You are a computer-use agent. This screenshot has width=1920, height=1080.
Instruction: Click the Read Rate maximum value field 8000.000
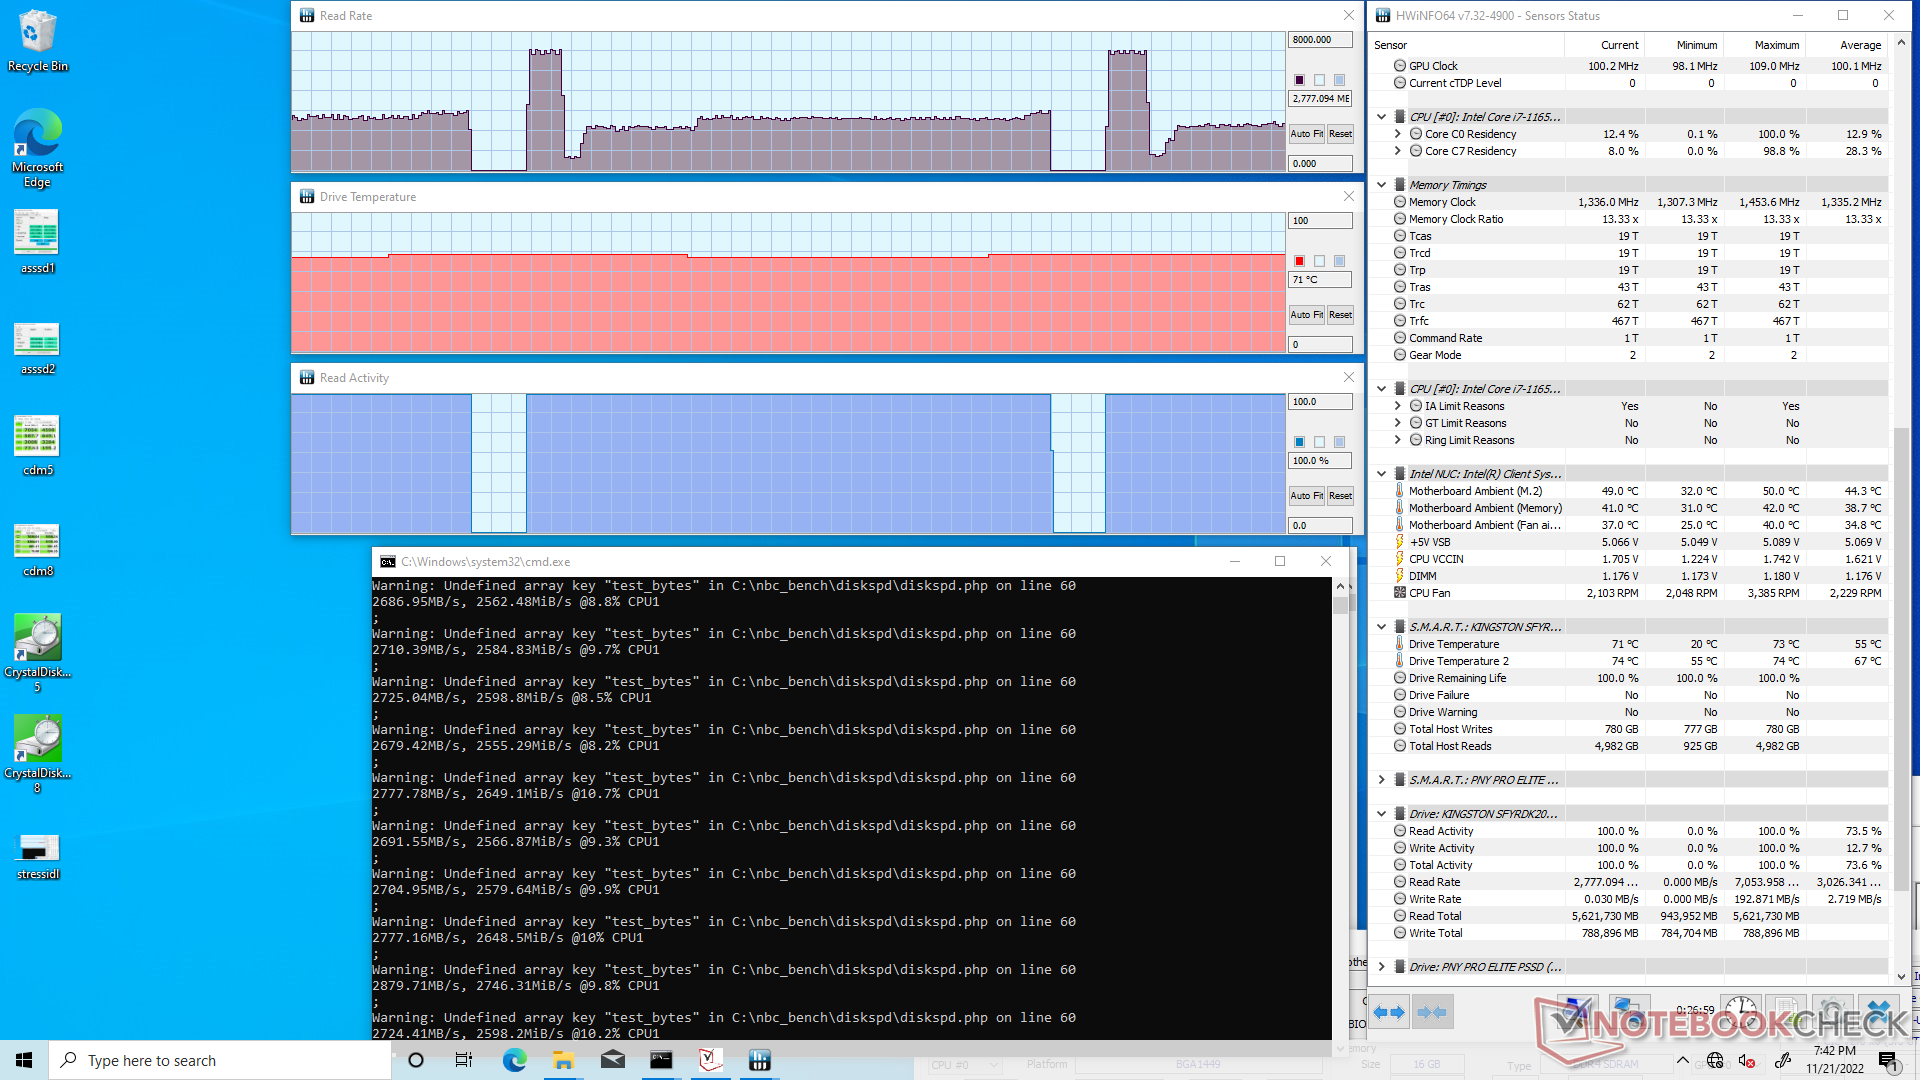click(1320, 40)
